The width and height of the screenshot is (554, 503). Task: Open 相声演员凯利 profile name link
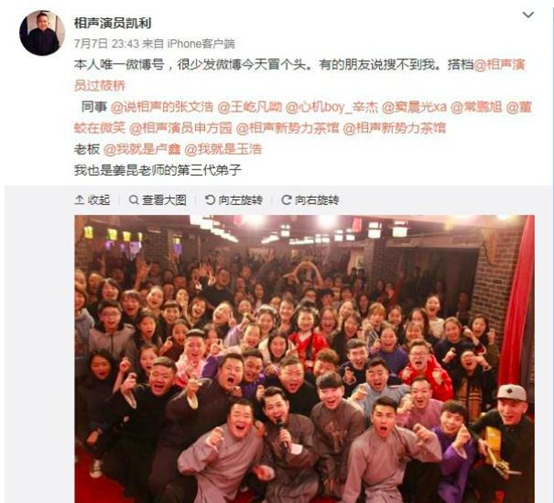point(113,23)
